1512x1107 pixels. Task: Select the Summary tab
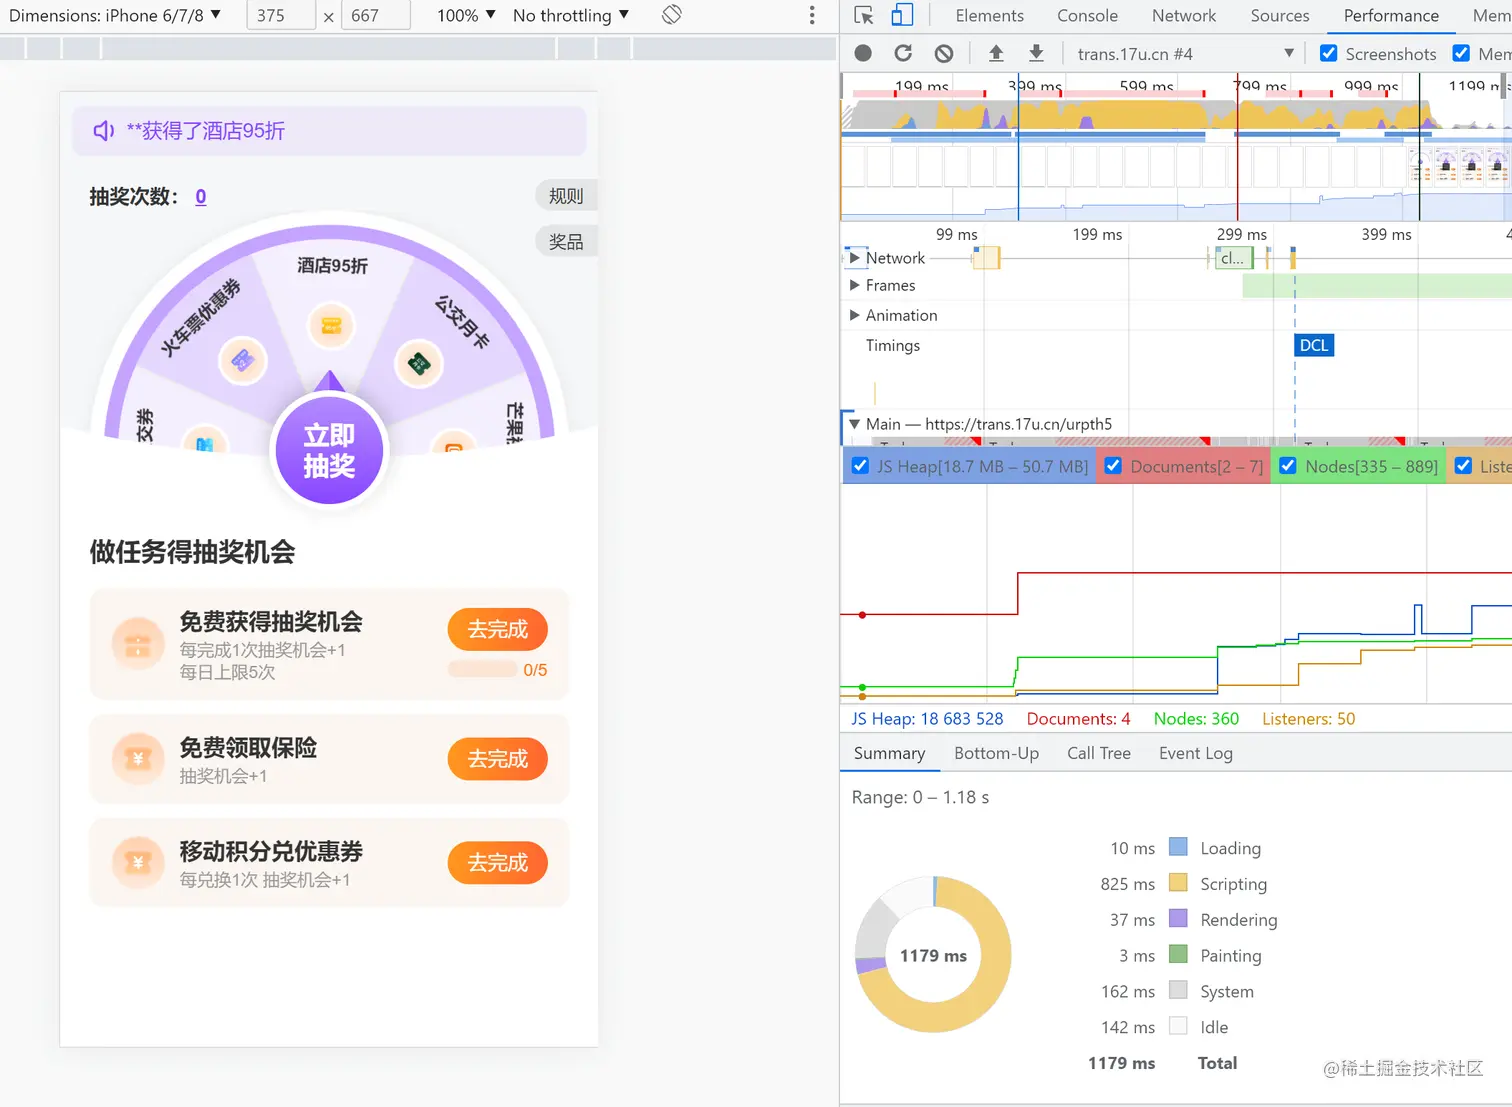[889, 753]
